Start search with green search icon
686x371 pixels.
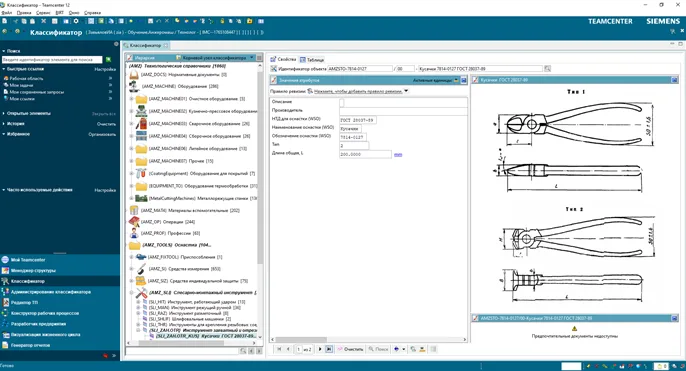108,60
